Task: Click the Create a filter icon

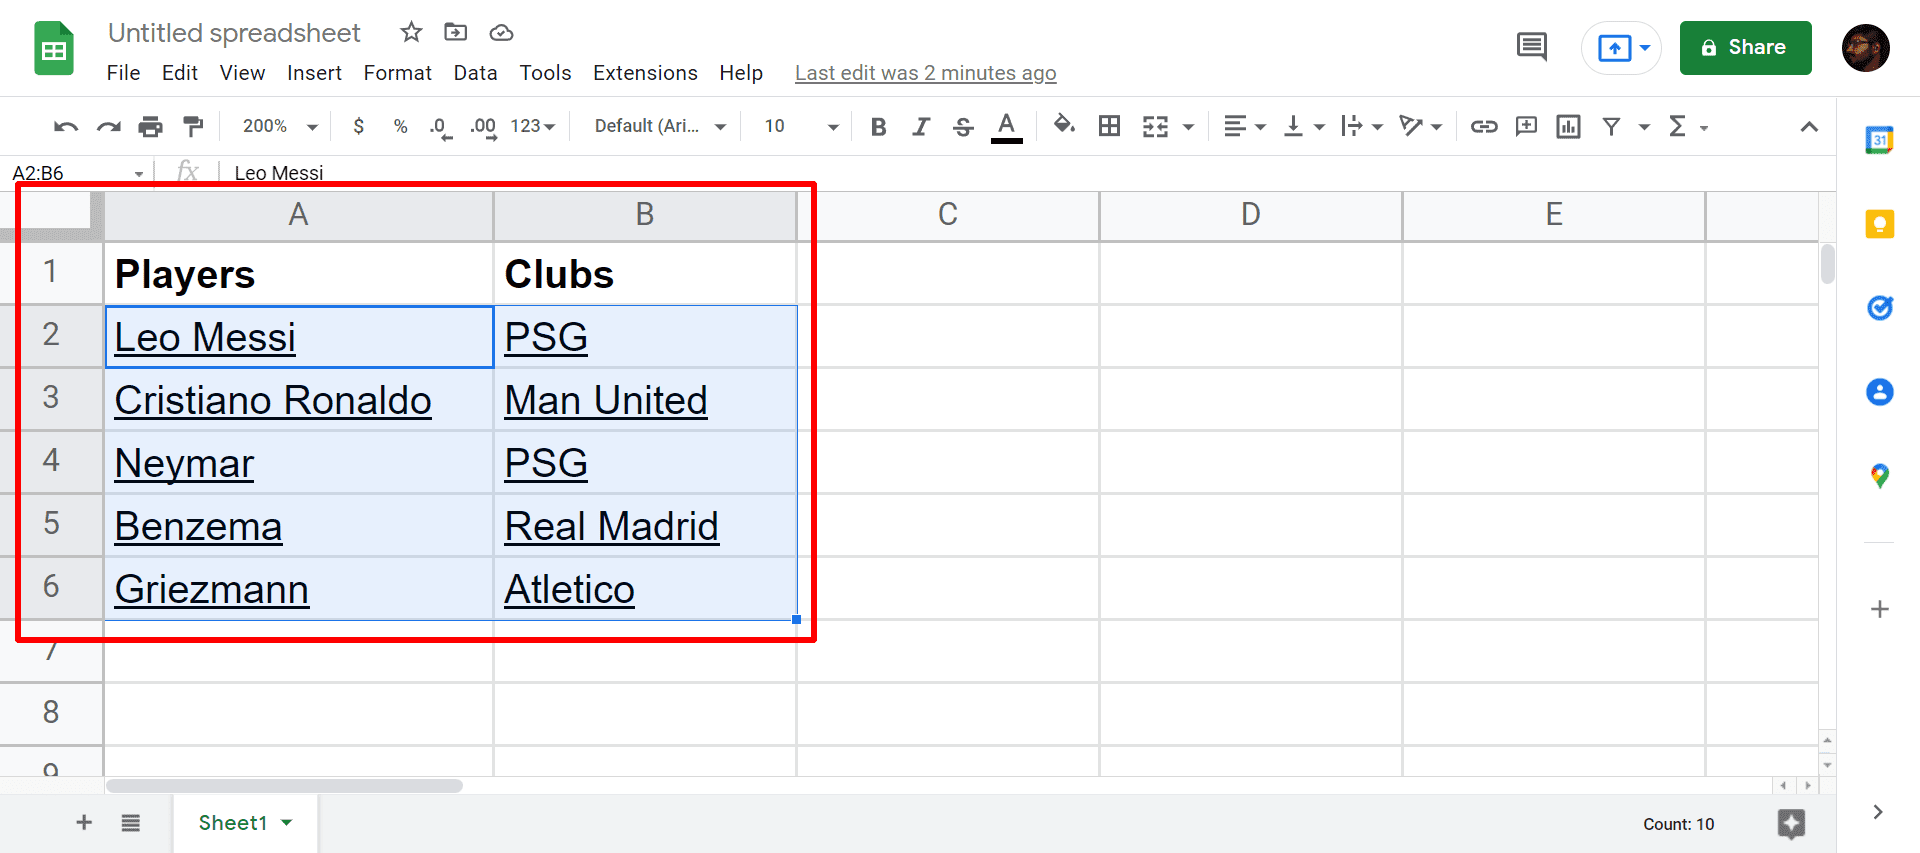Action: (1611, 126)
